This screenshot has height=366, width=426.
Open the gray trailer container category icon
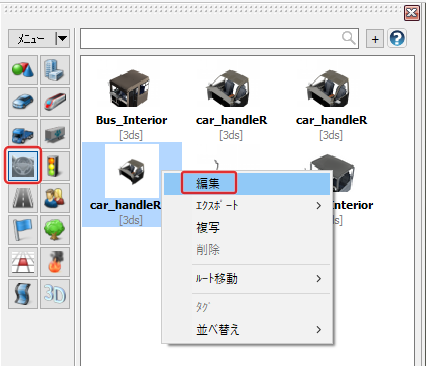[x=55, y=134]
